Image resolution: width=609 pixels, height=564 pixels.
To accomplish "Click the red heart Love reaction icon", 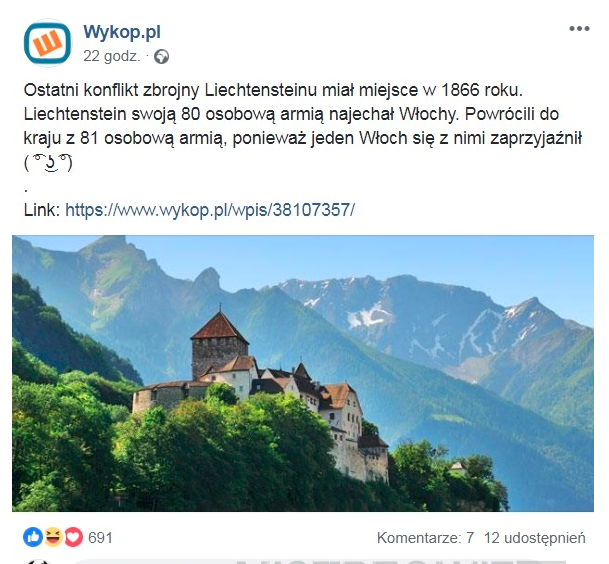I will tap(74, 537).
